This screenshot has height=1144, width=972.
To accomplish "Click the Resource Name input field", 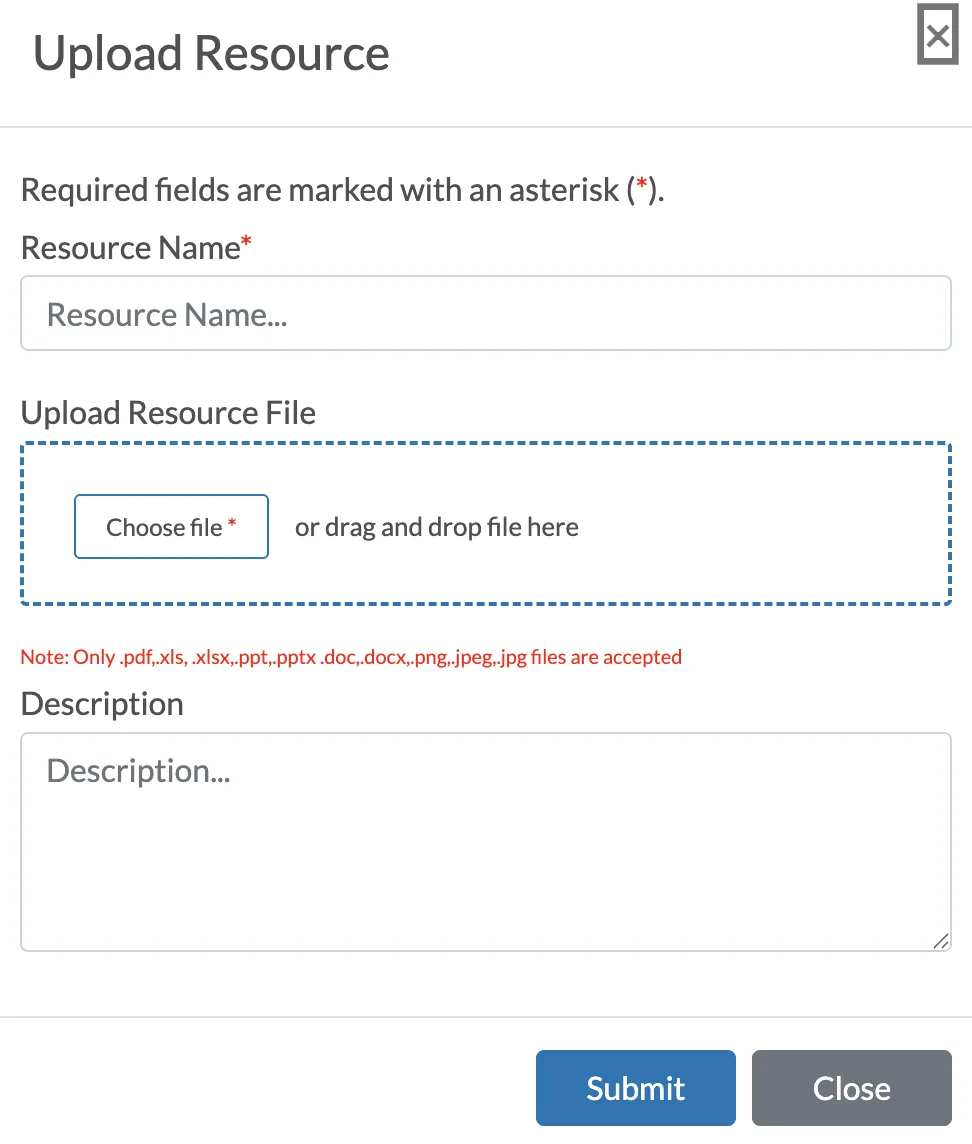I will tap(486, 313).
